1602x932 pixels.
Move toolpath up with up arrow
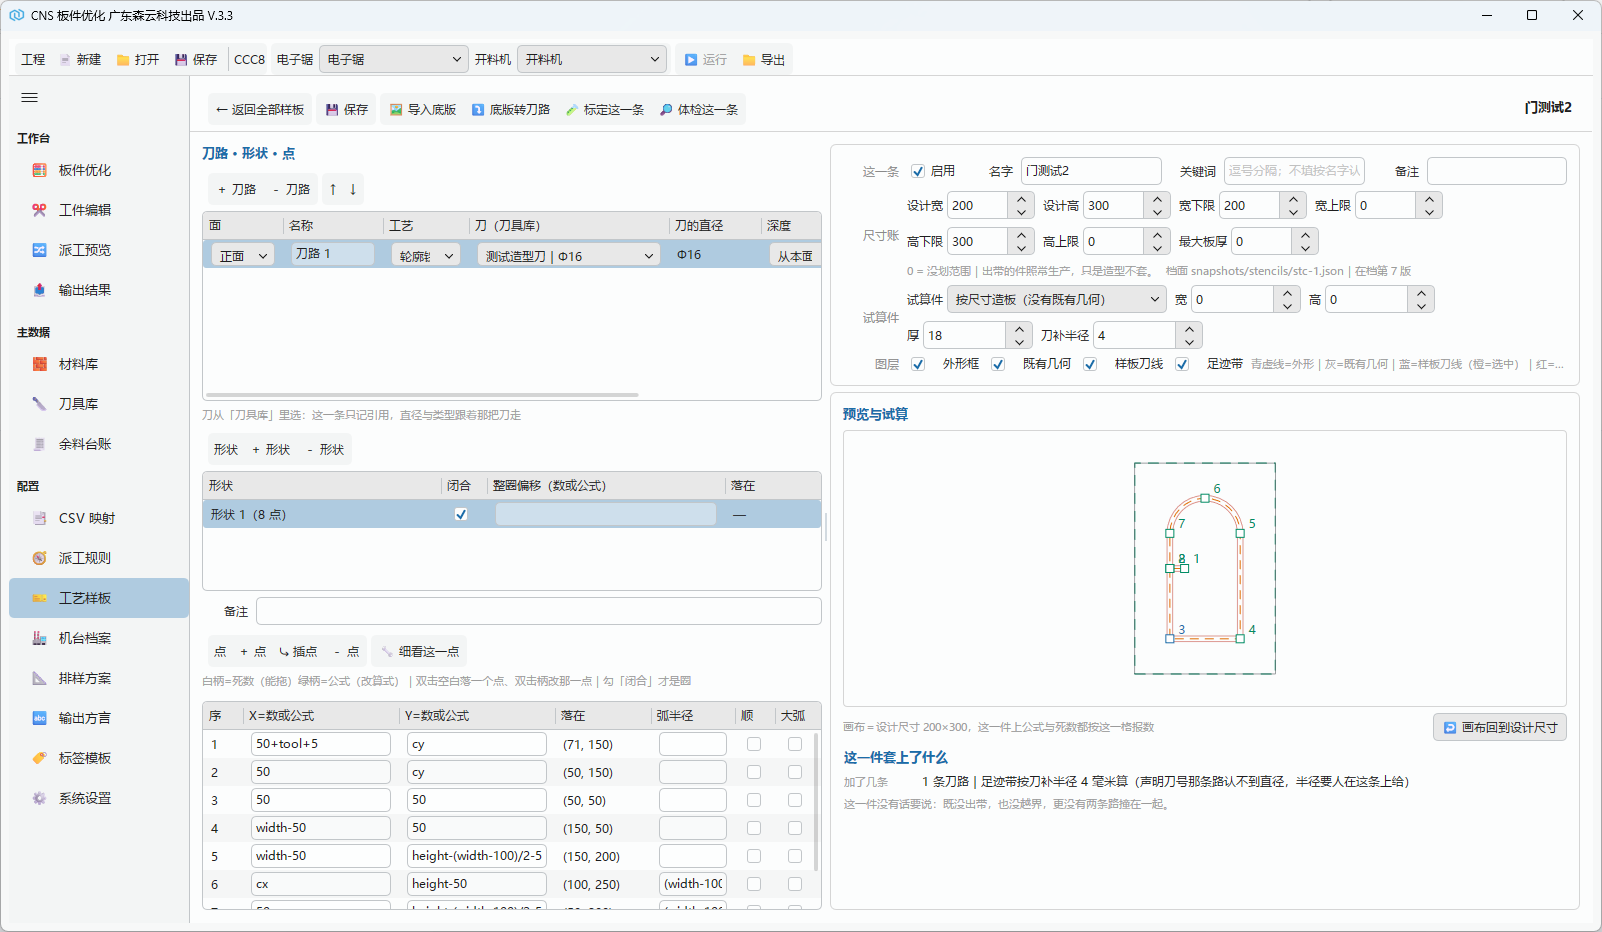point(333,189)
